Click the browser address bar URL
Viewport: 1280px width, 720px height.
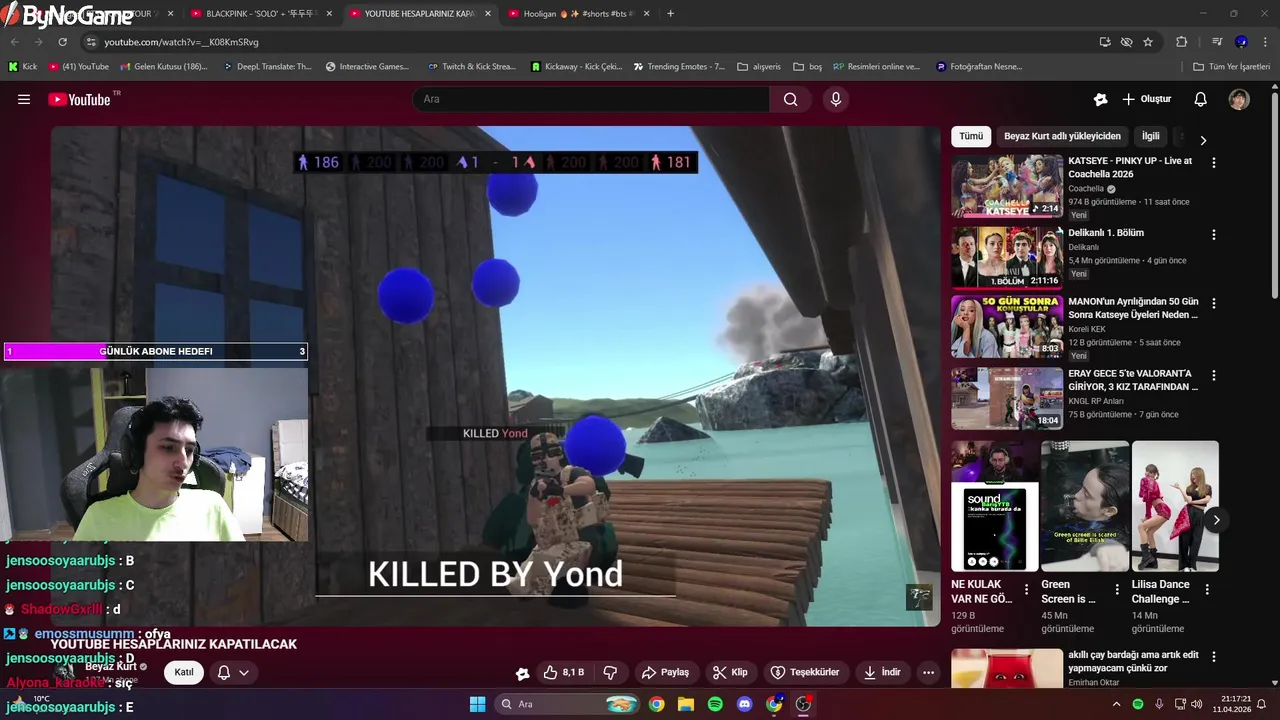[x=182, y=42]
